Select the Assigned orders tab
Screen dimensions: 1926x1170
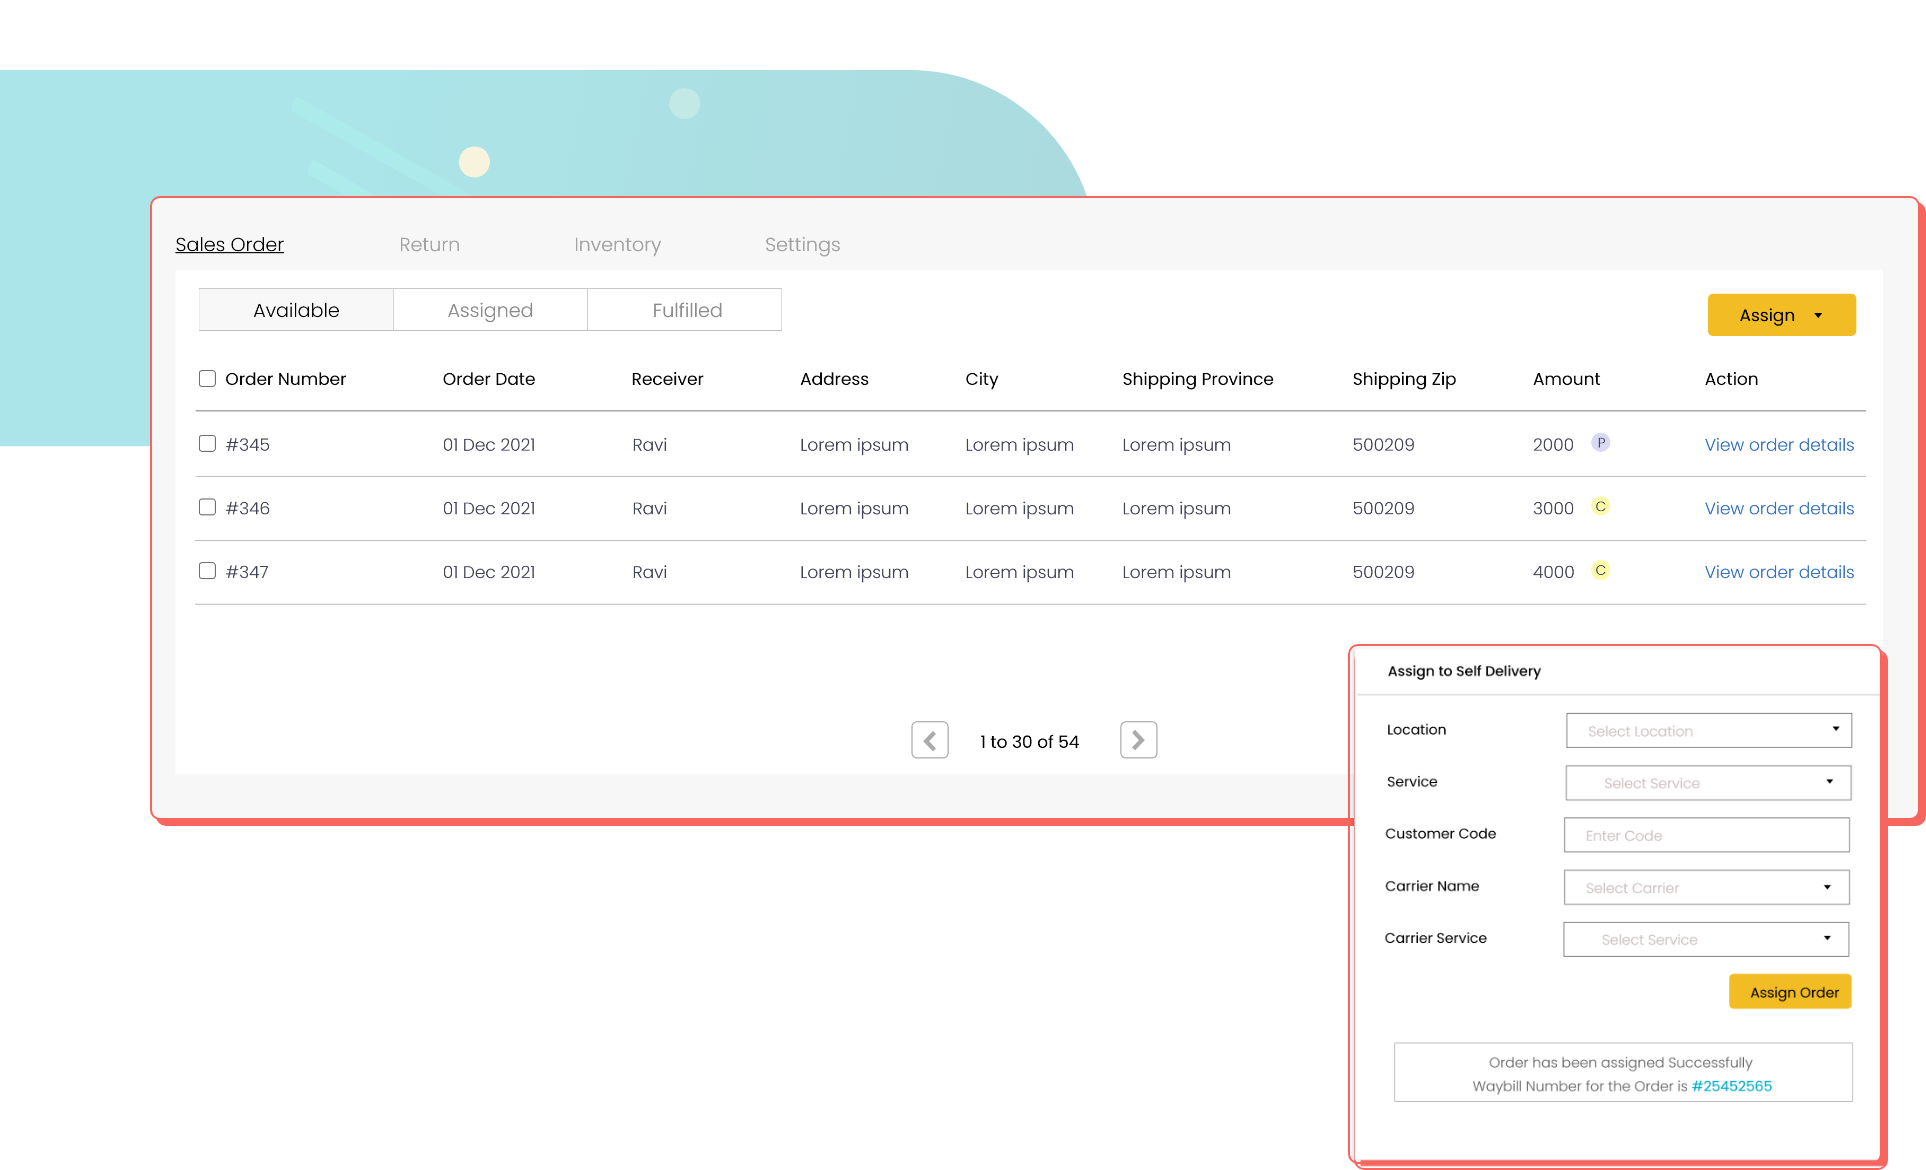490,310
